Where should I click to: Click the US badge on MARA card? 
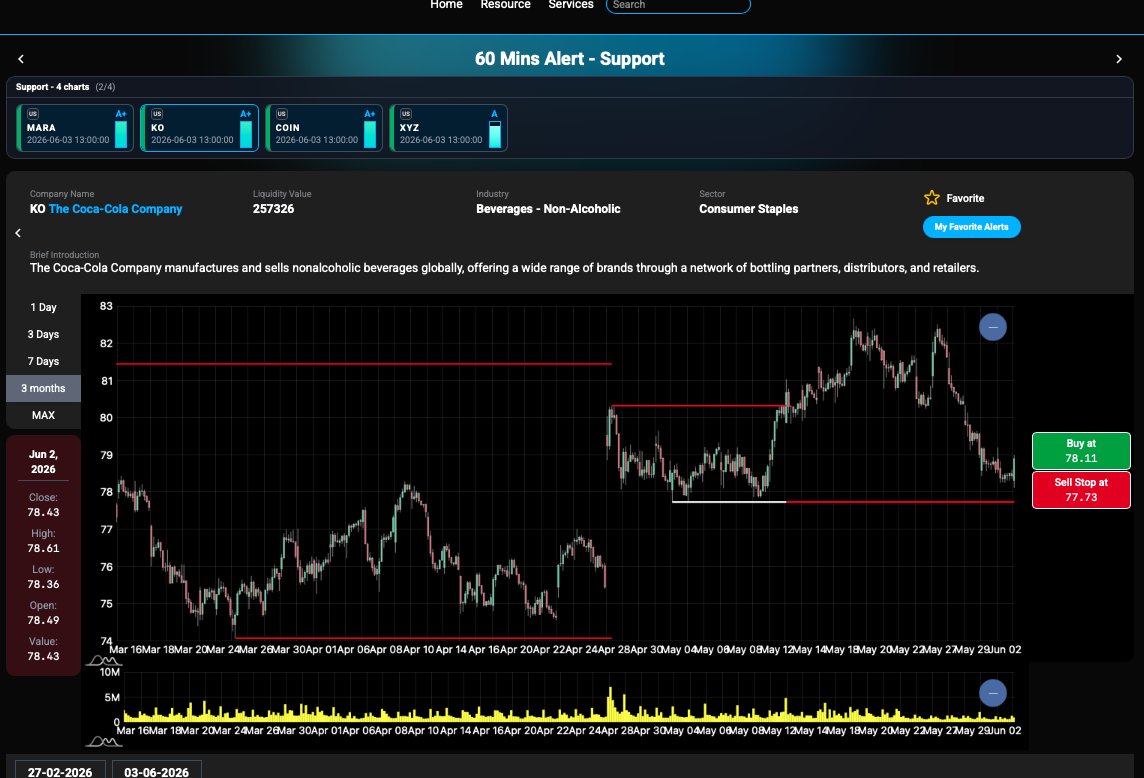[x=33, y=114]
